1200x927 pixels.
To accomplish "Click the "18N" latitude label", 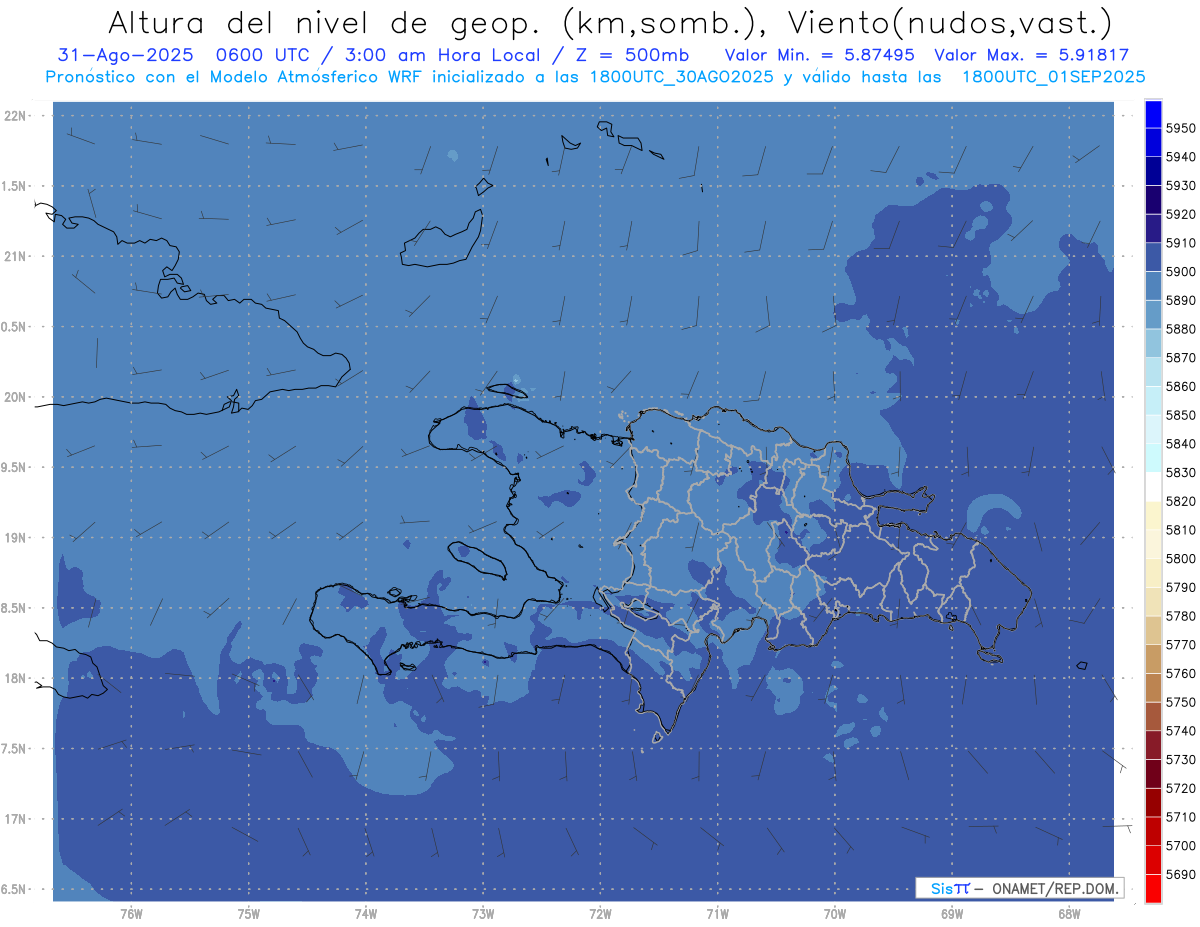I will click(x=15, y=678).
